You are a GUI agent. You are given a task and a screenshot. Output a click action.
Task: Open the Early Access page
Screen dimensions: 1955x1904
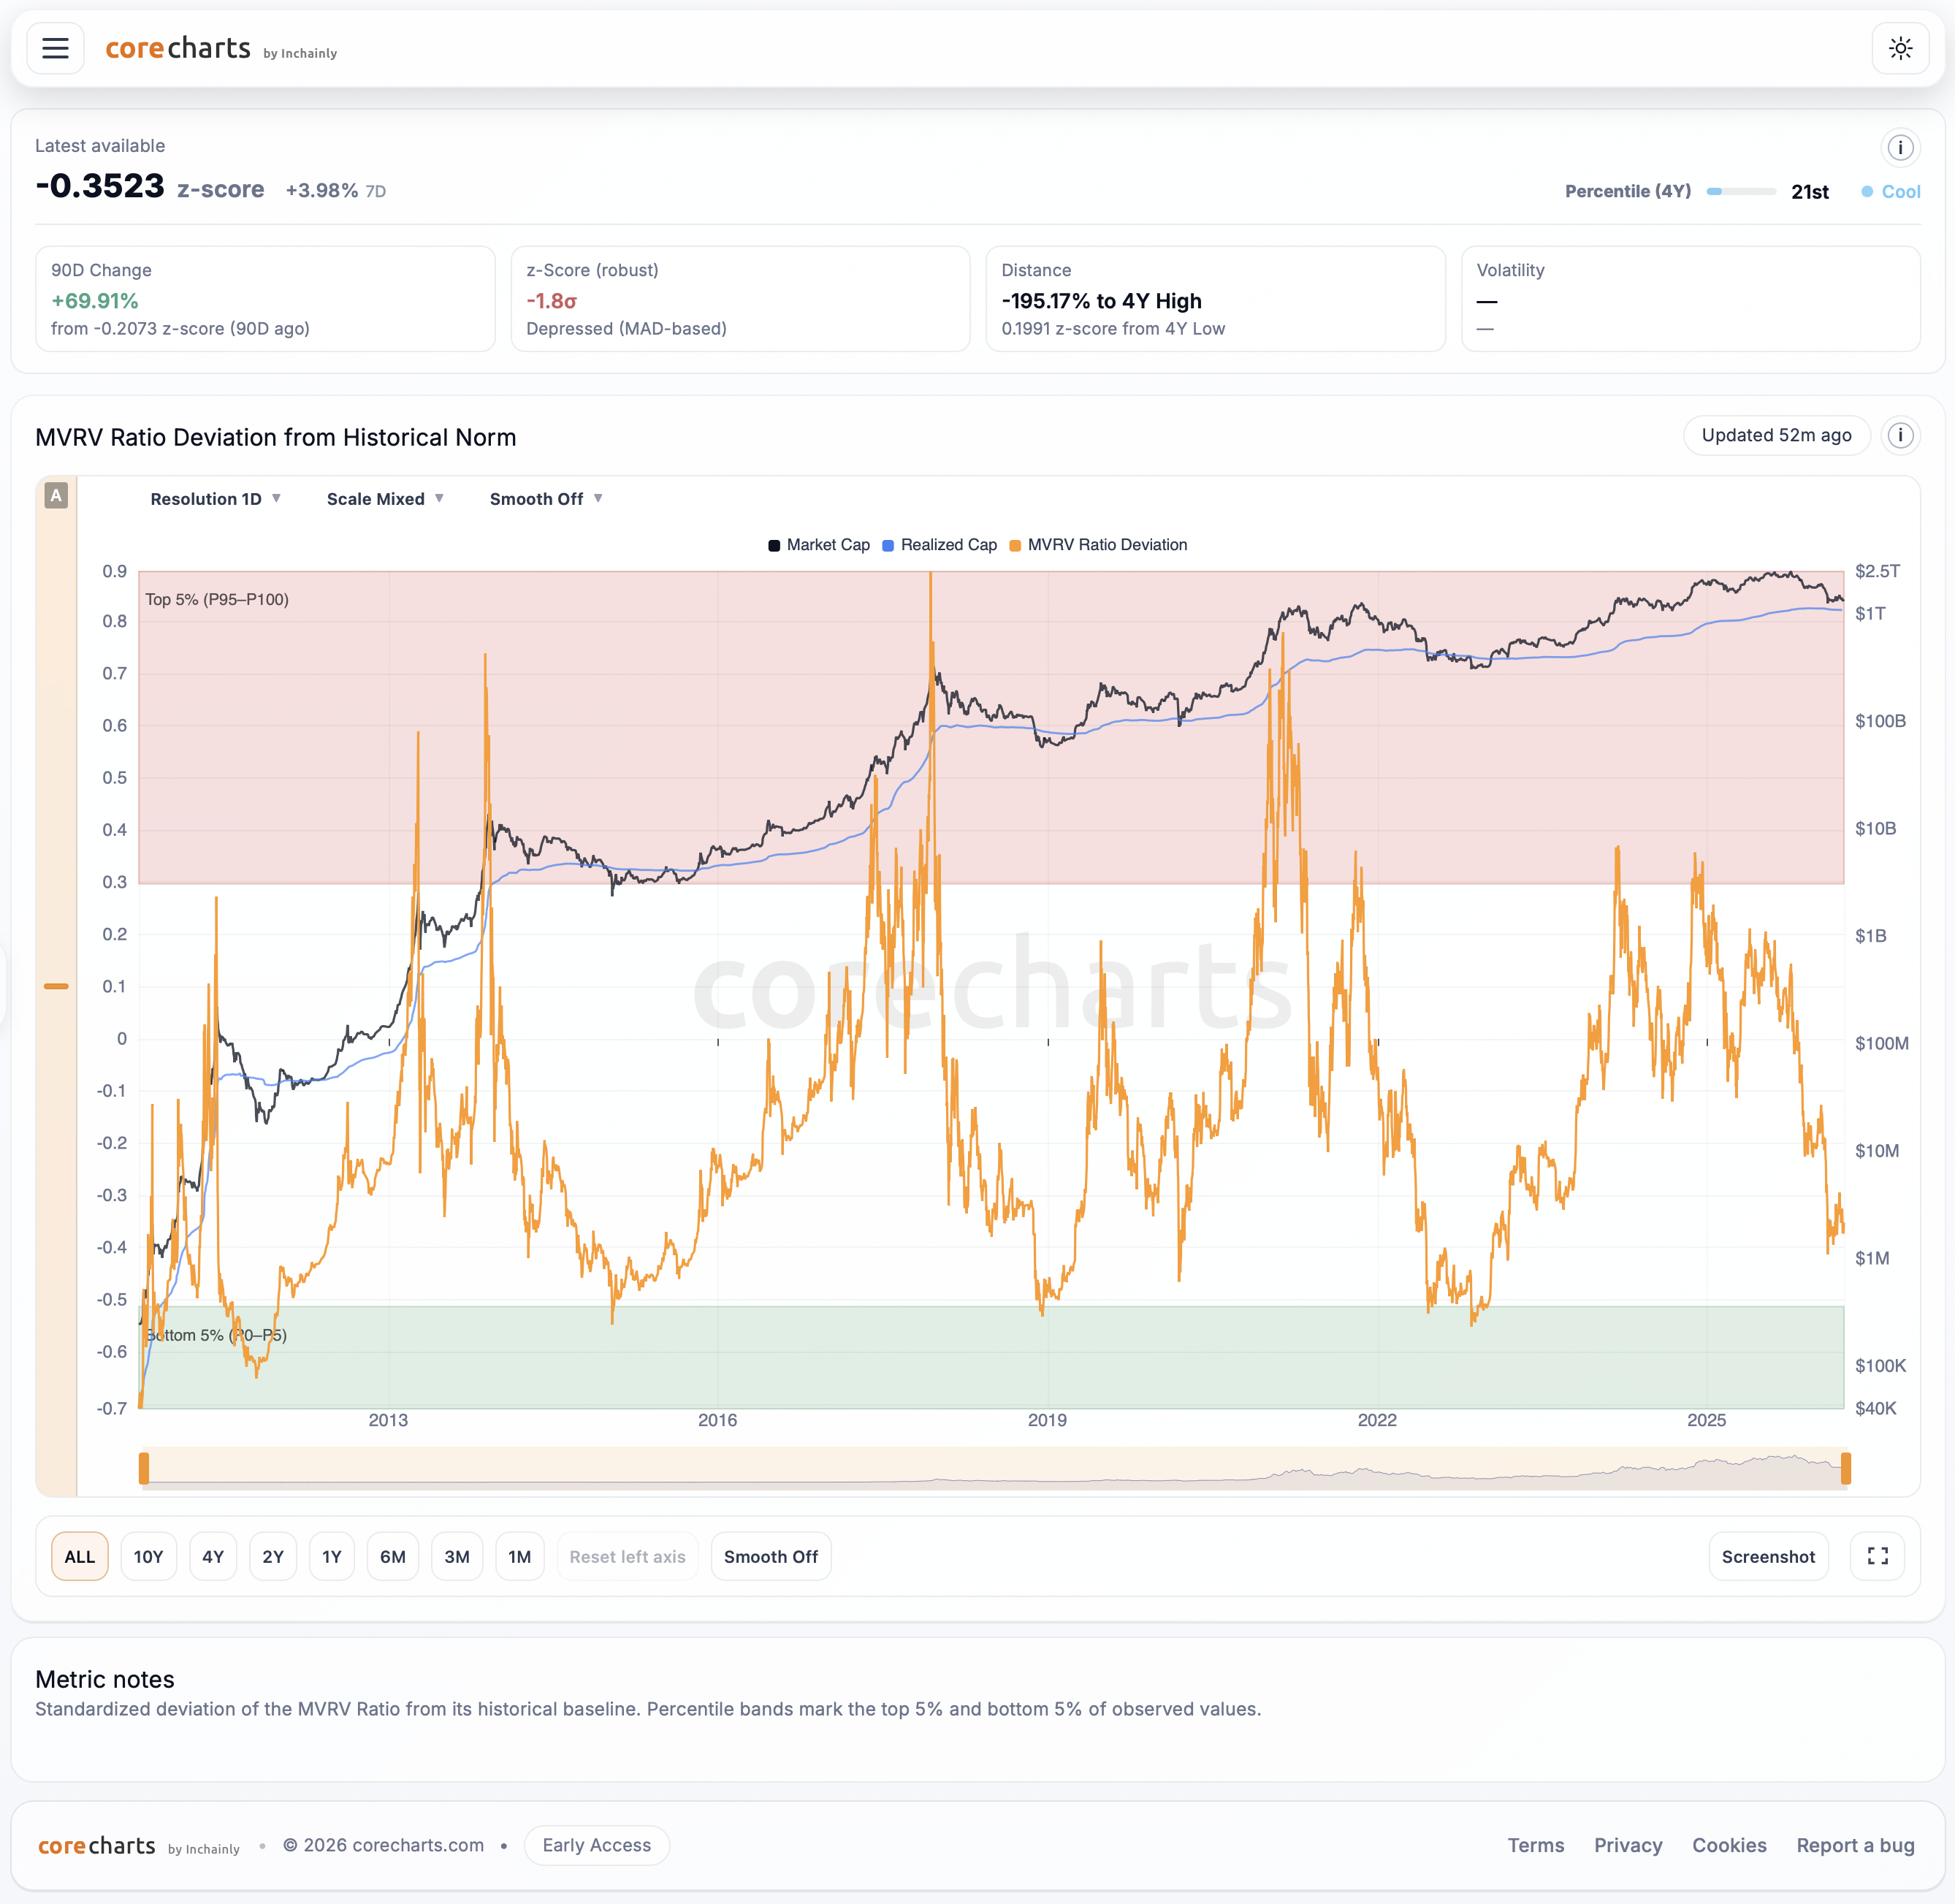(596, 1845)
